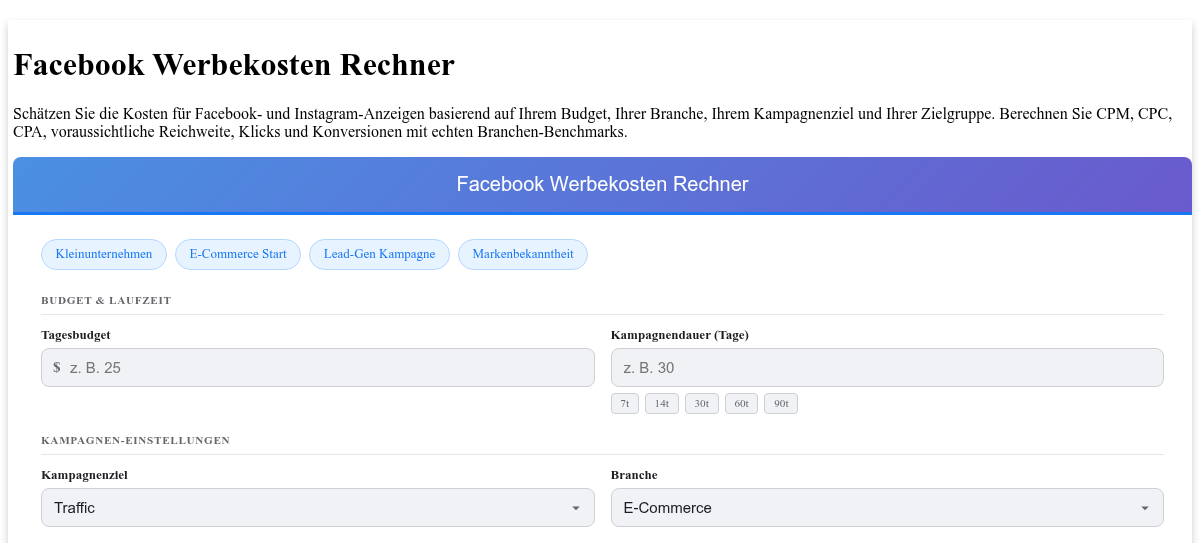1200x543 pixels.
Task: Click the Tagesbudget label
Action: pyautogui.click(x=76, y=335)
